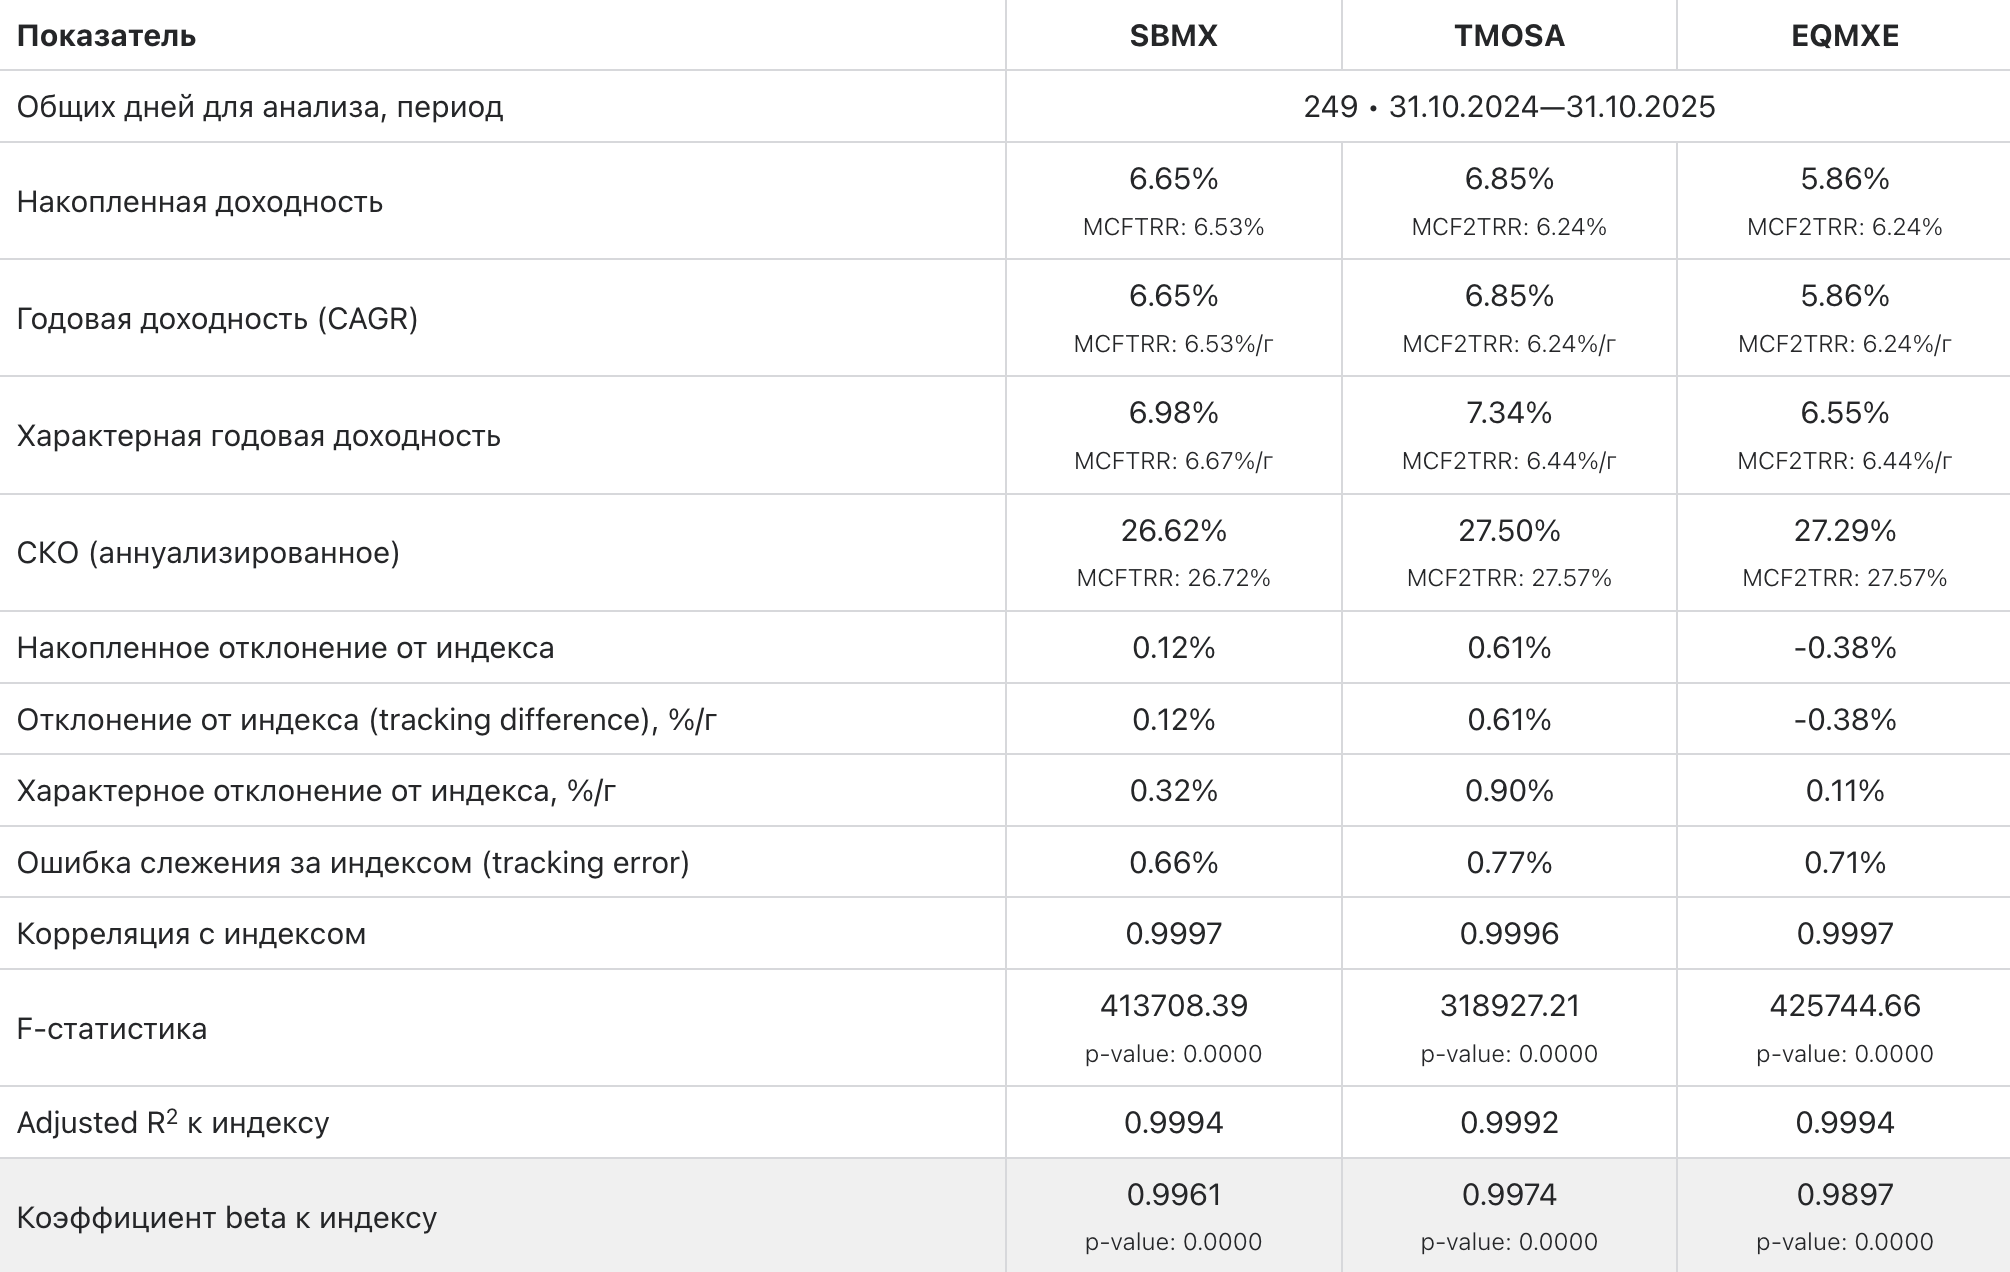This screenshot has height=1272, width=2010.
Task: Click the Корреляция с индексом row label
Action: [191, 934]
